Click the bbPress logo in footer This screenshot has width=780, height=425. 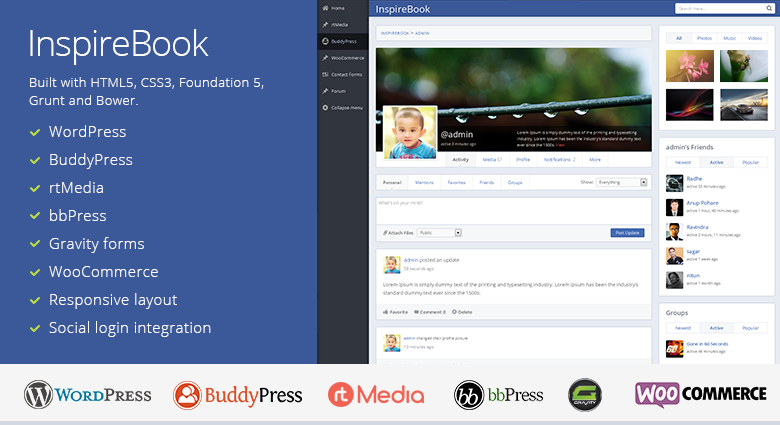(498, 395)
